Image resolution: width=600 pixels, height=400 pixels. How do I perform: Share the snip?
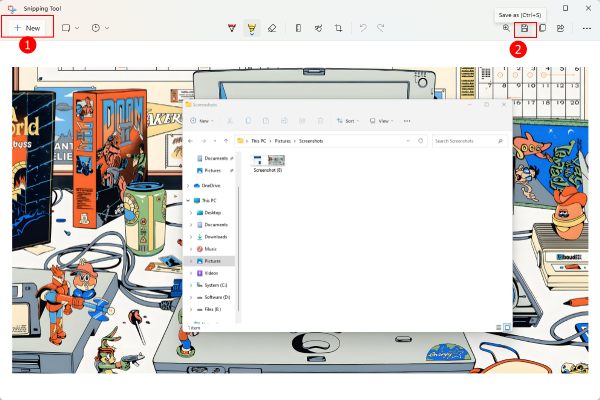[x=561, y=28]
